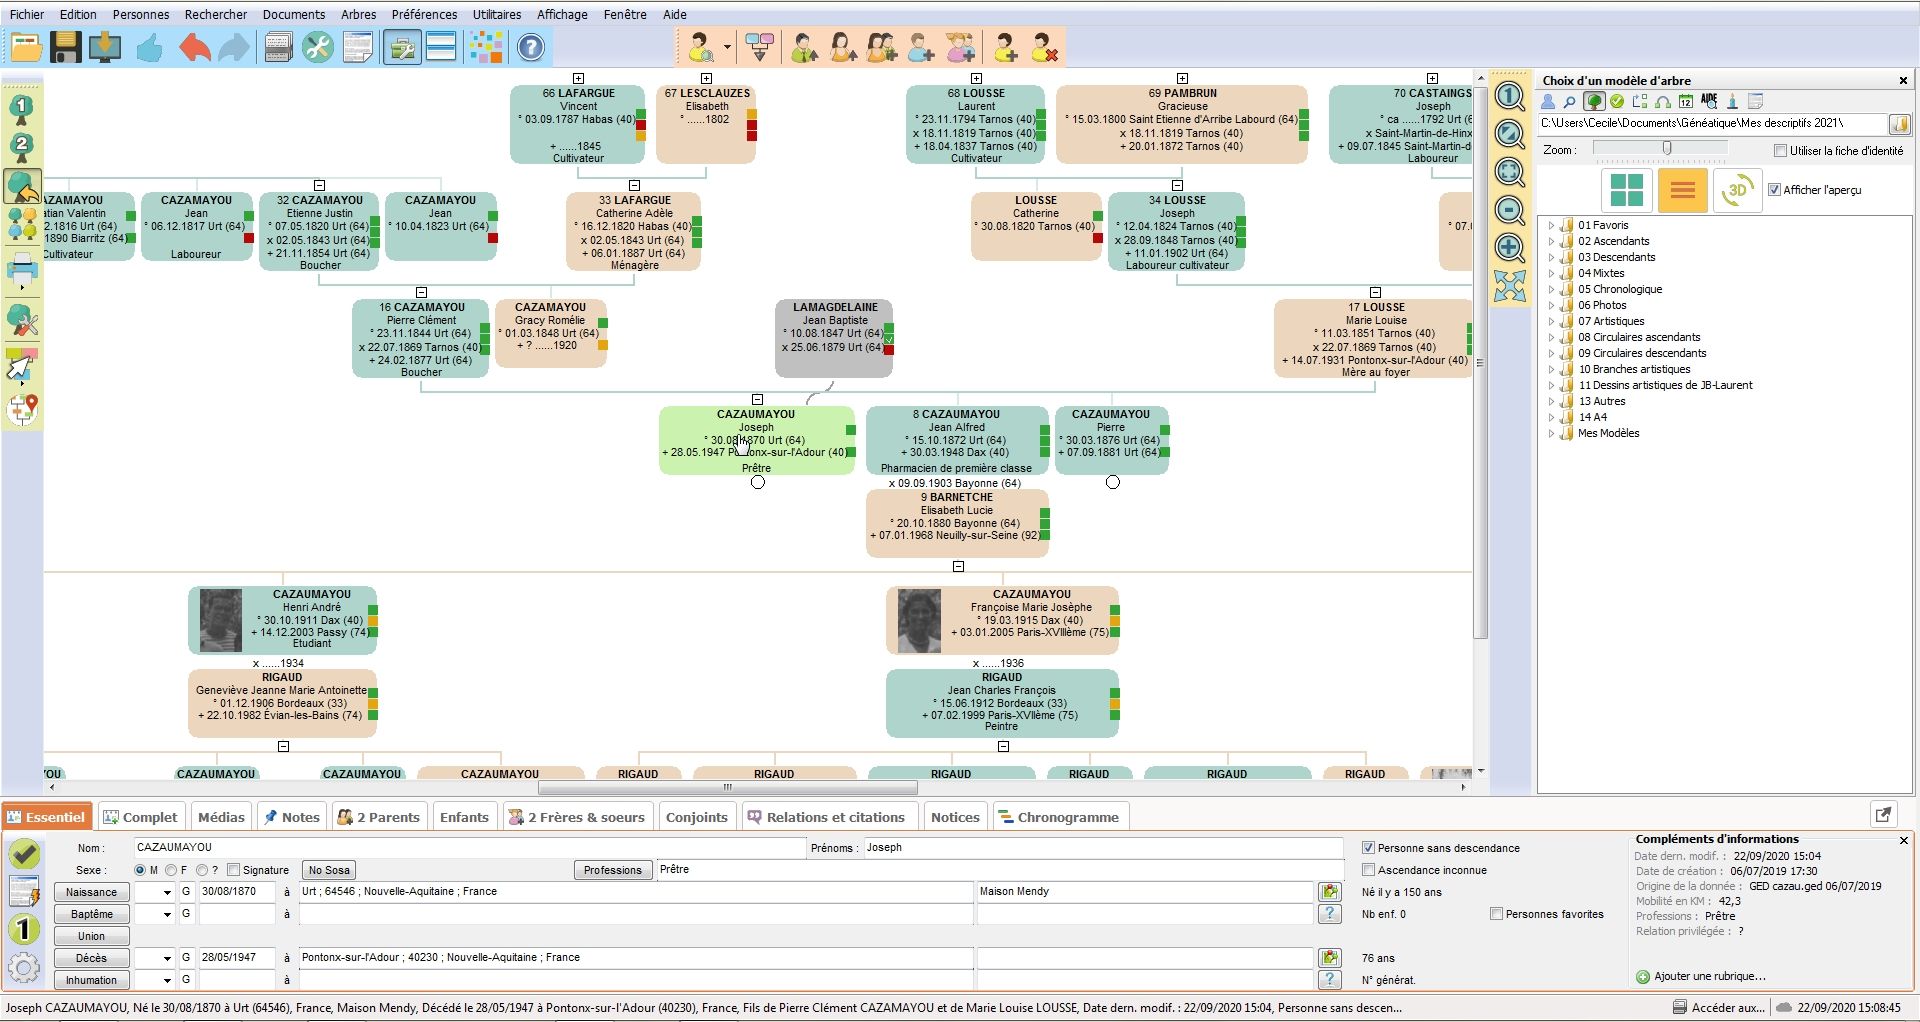Adjust the Zoom slider in tree model panel

(x=1667, y=147)
